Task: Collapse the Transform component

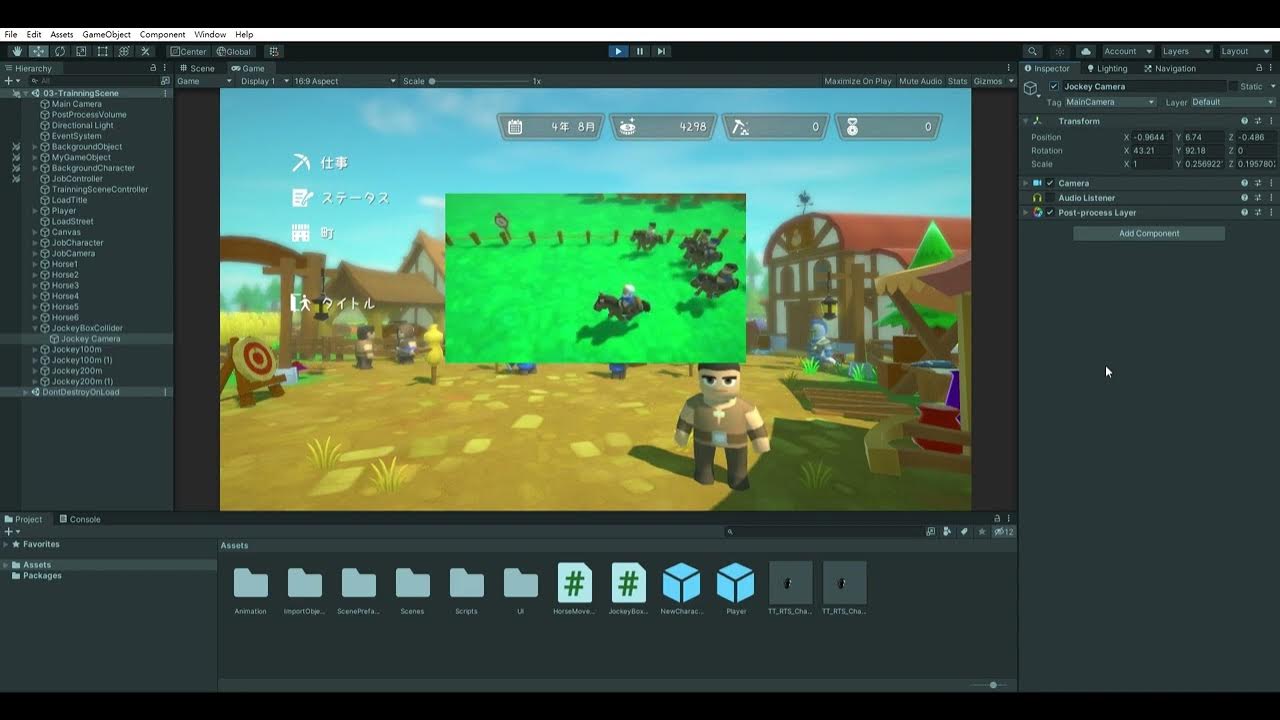Action: point(1025,121)
